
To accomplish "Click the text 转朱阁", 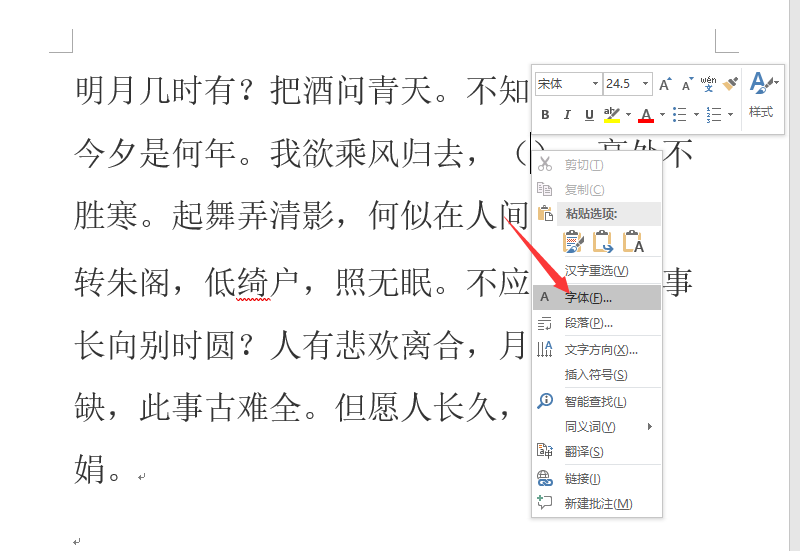I will pyautogui.click(x=122, y=283).
